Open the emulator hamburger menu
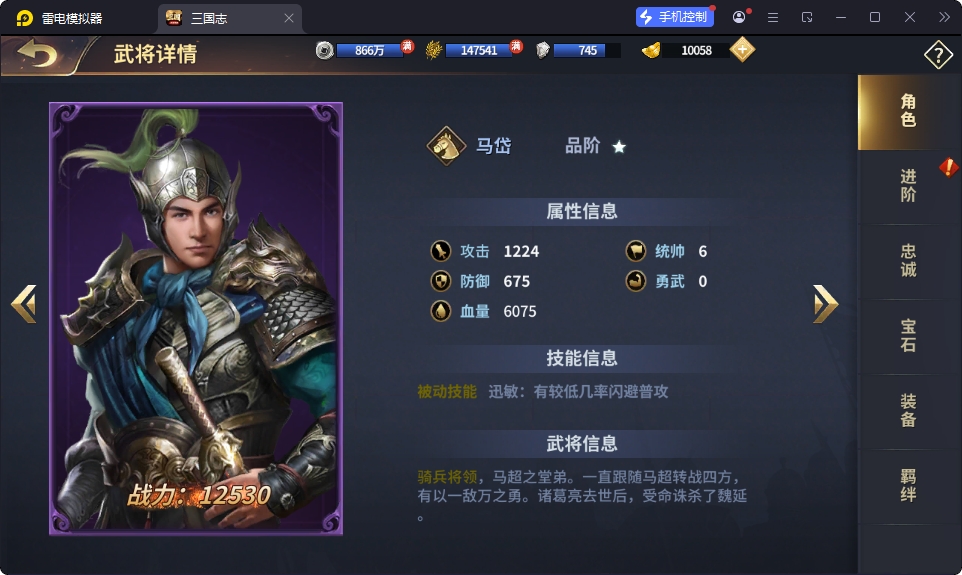The image size is (962, 575). tap(773, 18)
